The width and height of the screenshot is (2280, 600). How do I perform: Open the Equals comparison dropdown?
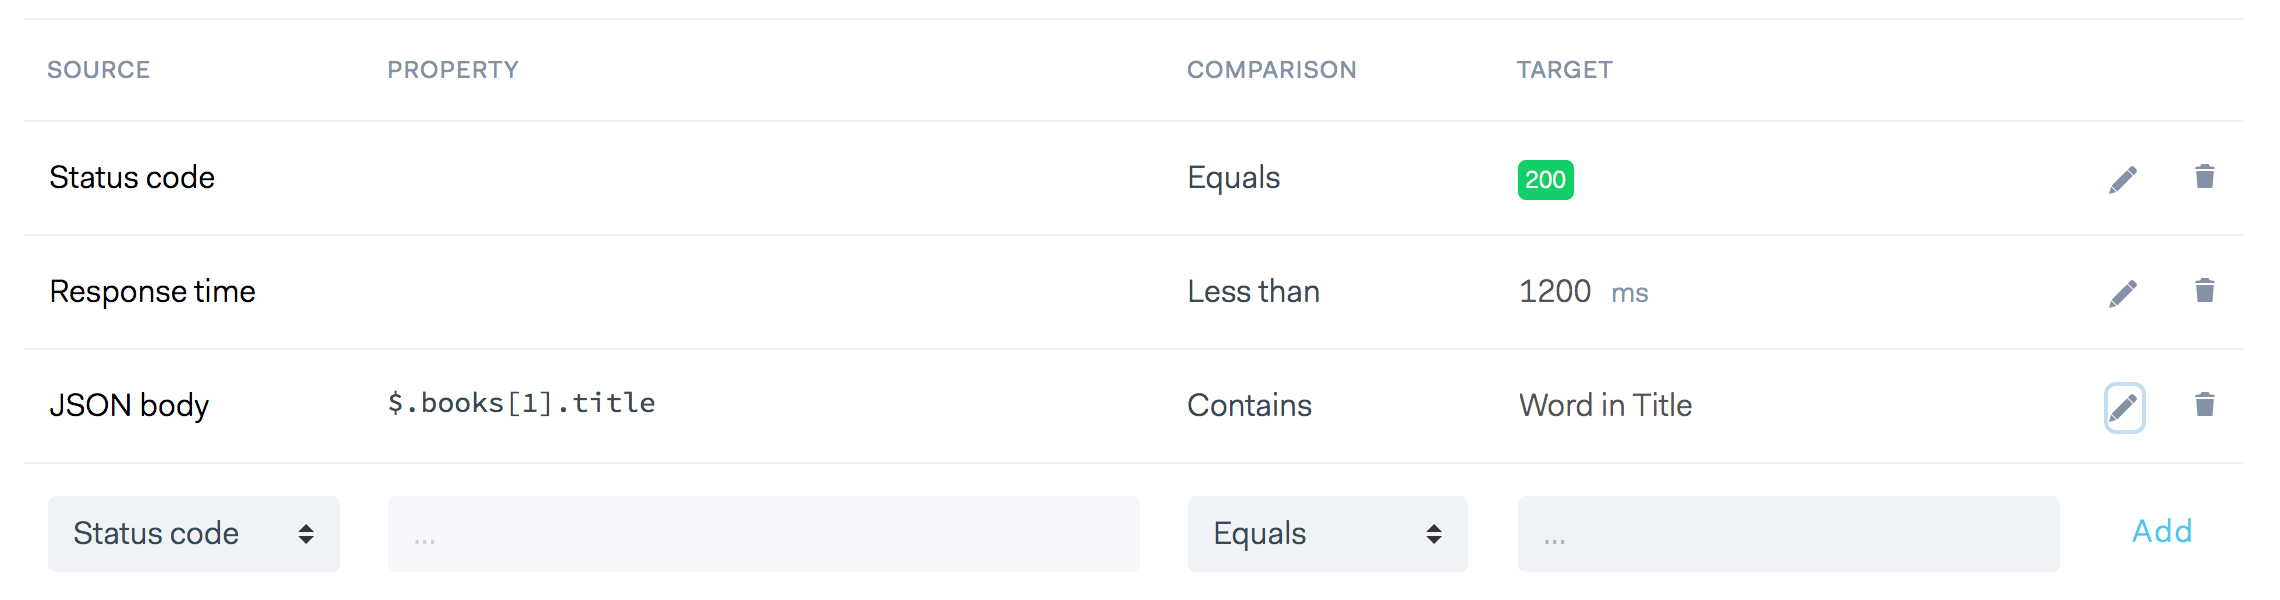[x=1327, y=534]
